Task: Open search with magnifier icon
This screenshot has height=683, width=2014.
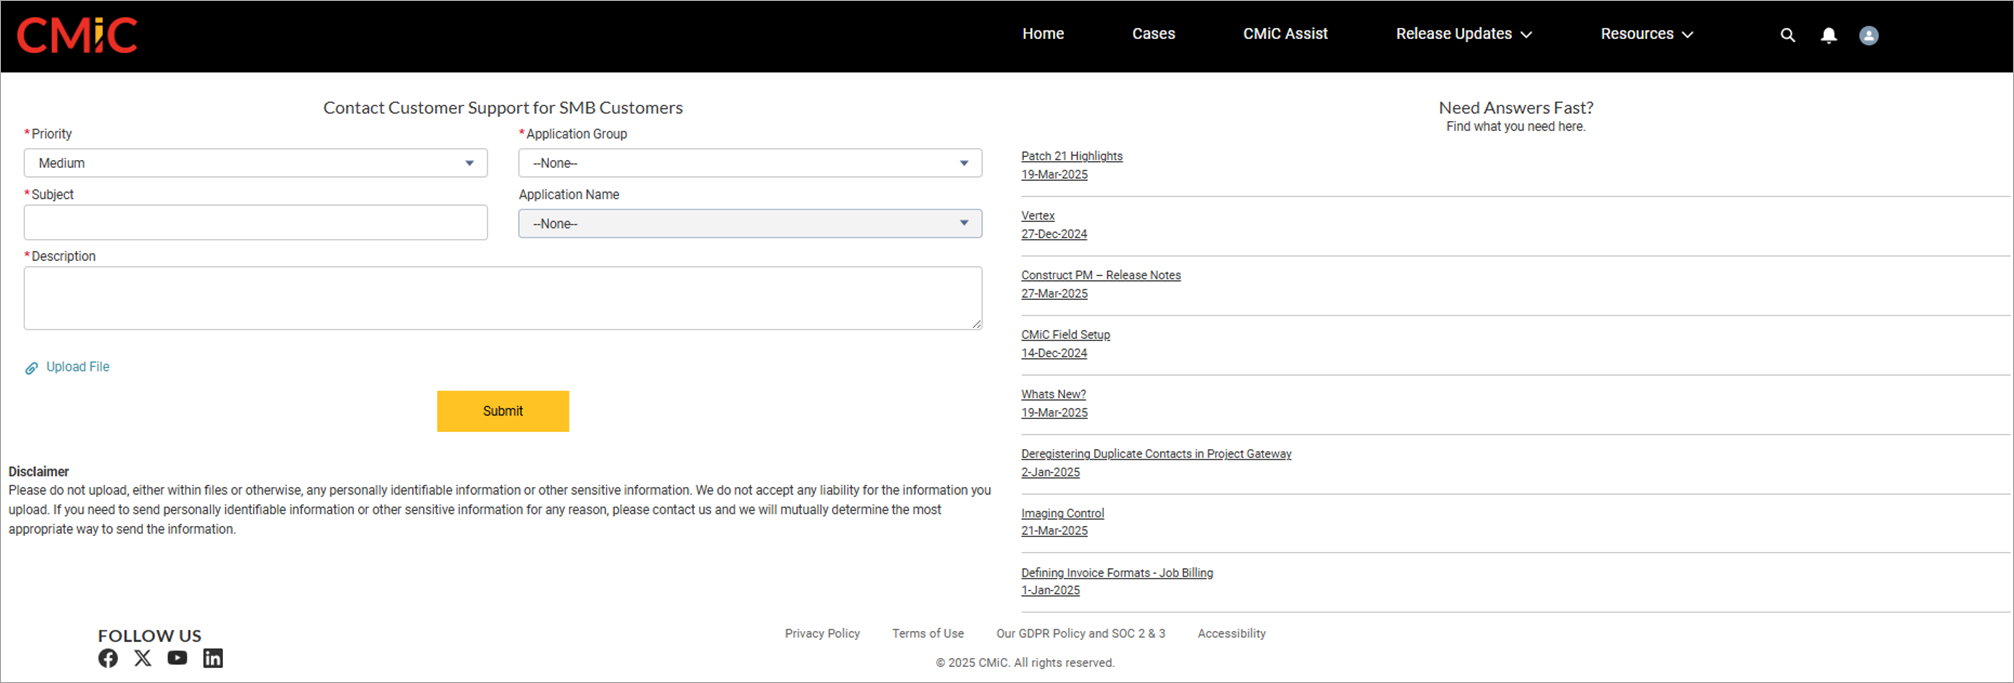Action: click(x=1788, y=35)
